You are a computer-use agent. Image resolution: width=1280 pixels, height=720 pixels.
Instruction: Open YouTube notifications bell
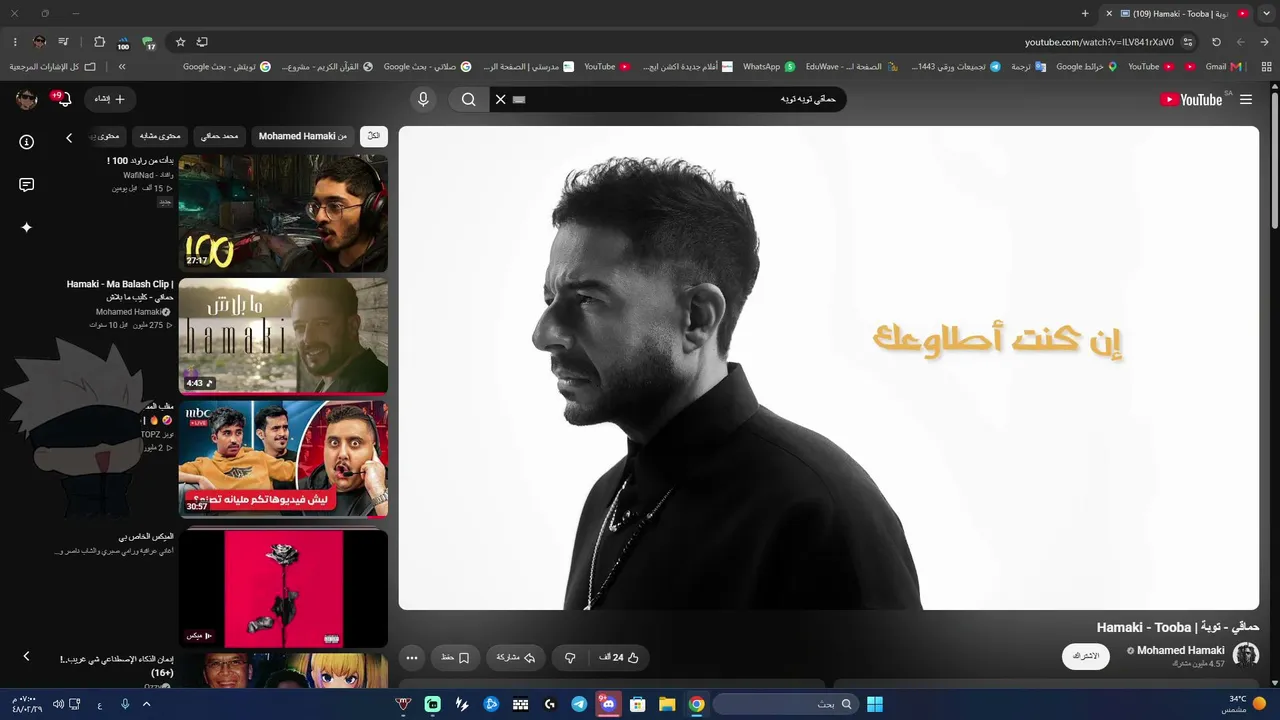coord(65,99)
